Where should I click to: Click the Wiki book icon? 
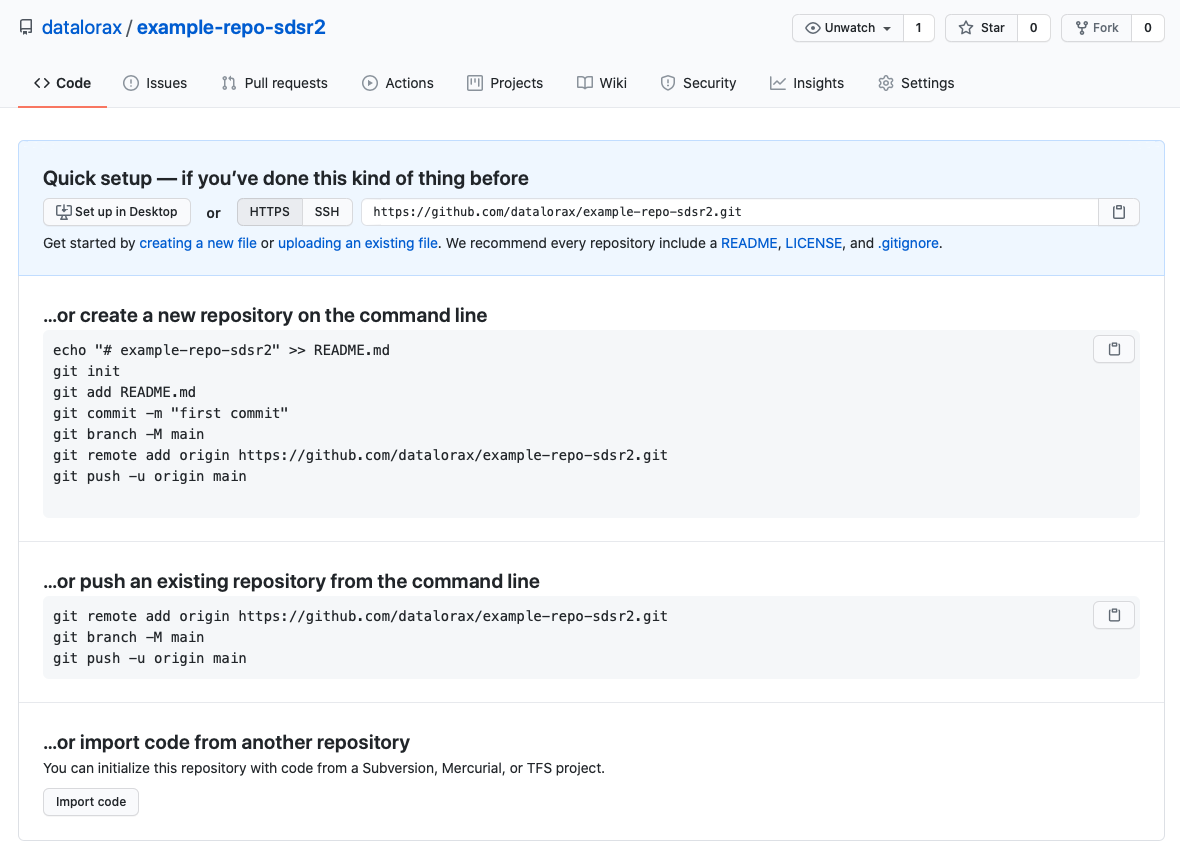(x=585, y=83)
